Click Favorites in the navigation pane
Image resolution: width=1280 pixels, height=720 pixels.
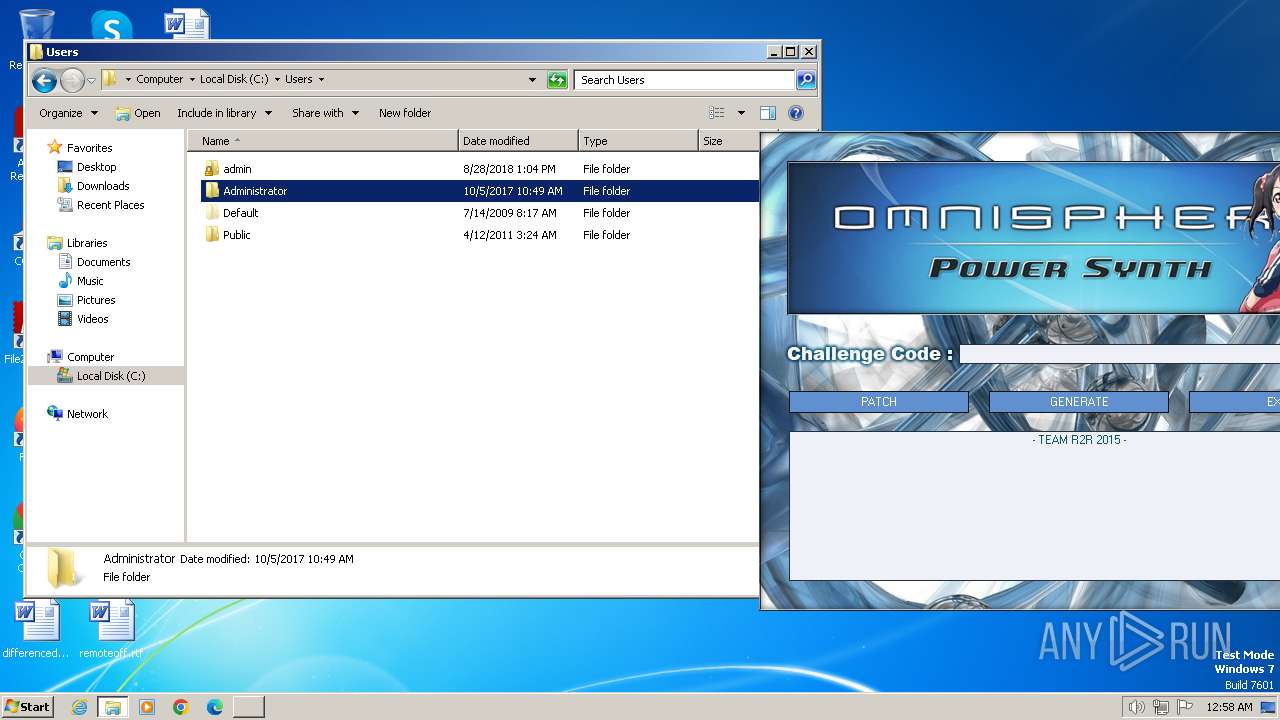coord(89,148)
